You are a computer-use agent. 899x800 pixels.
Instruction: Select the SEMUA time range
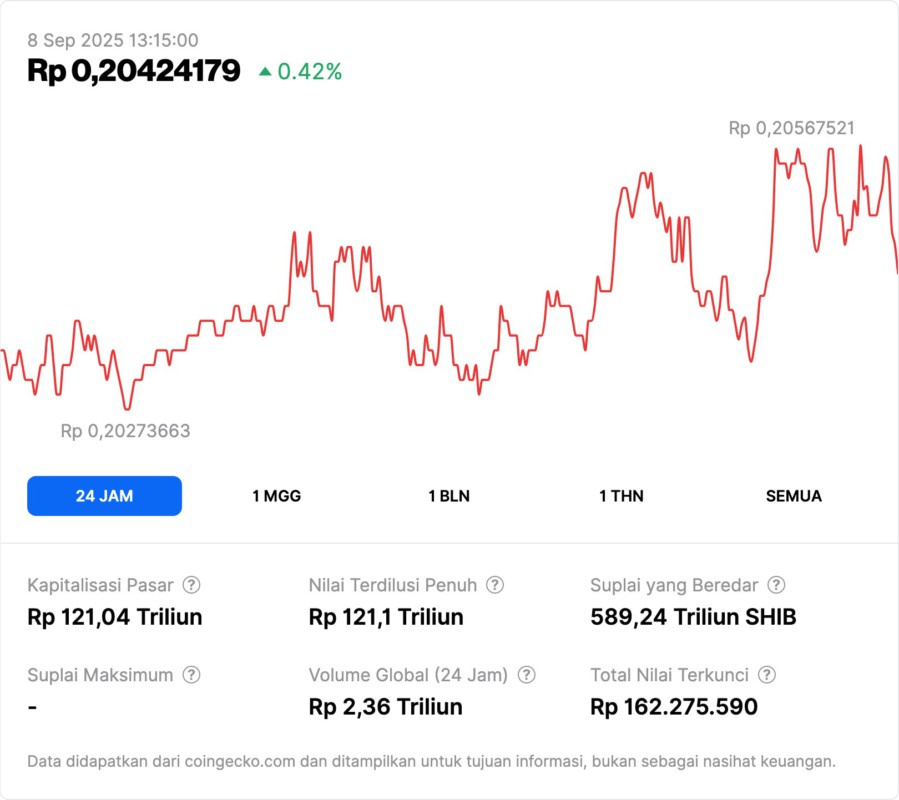794,496
